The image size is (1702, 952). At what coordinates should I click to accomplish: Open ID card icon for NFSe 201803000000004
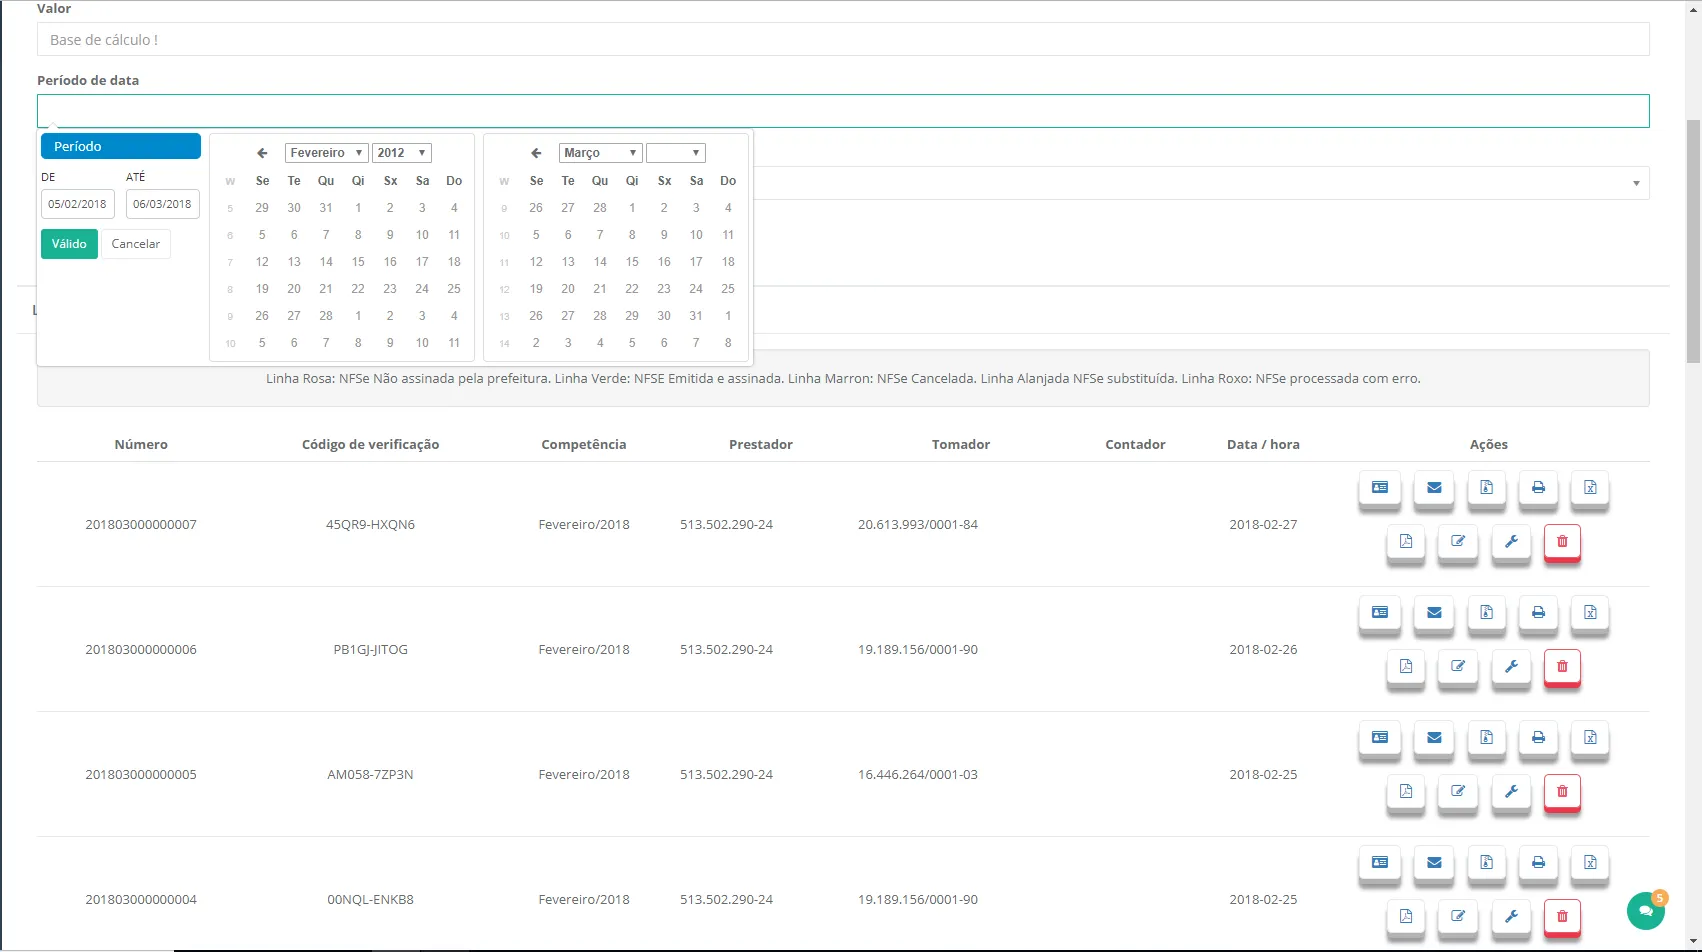[x=1380, y=863]
